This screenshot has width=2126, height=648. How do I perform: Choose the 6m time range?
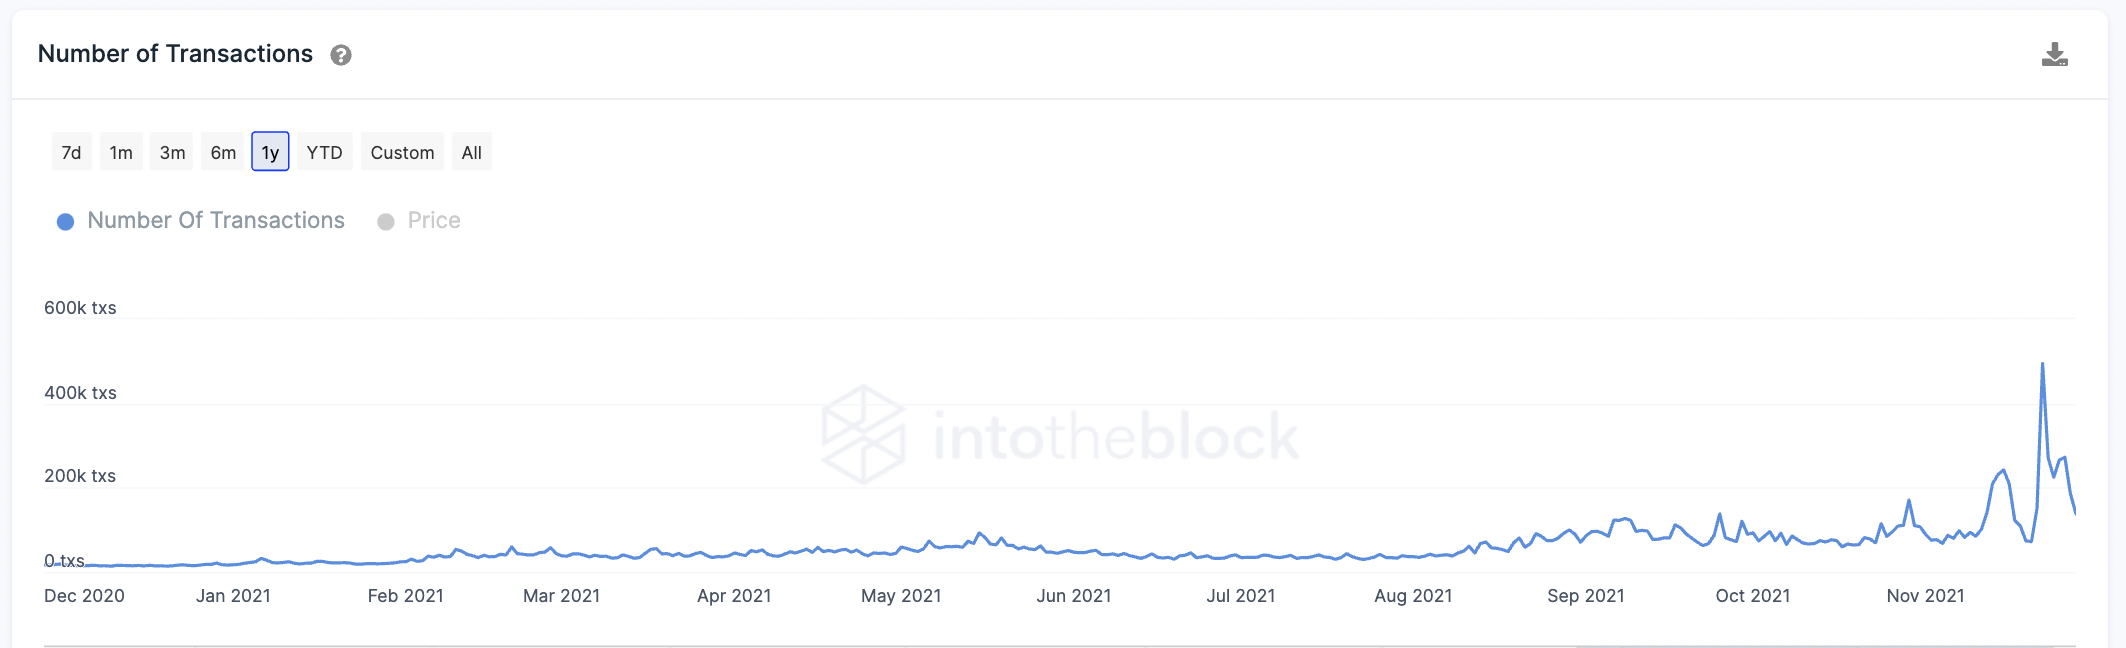[x=223, y=152]
